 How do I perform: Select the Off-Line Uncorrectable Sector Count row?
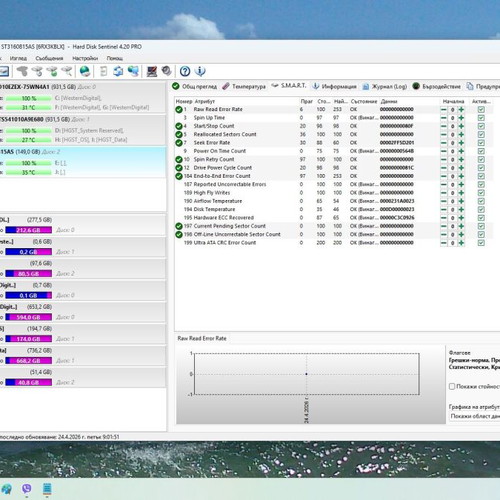coord(333,234)
